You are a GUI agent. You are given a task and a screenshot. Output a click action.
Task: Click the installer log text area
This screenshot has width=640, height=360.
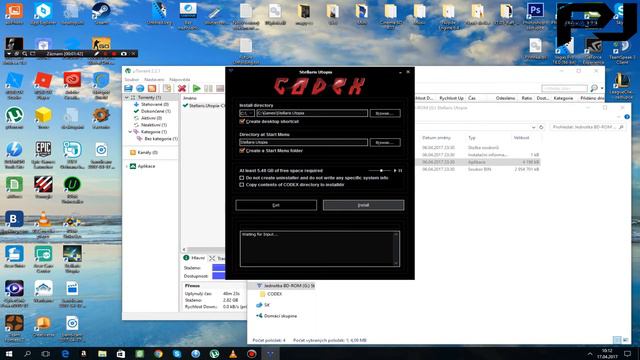pyautogui.click(x=320, y=249)
